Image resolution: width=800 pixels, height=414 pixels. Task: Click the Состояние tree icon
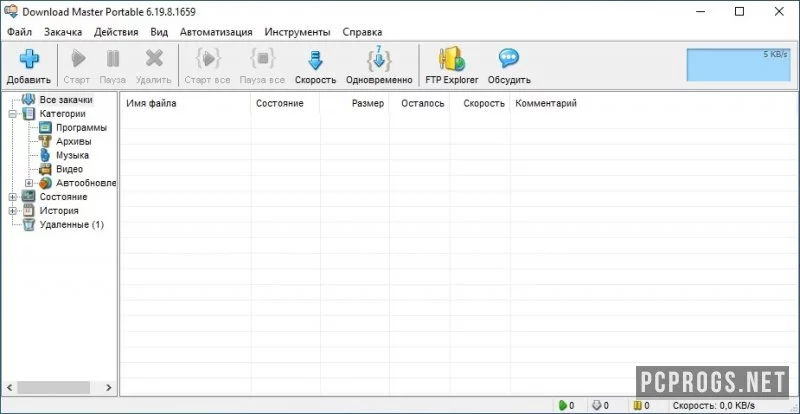(x=29, y=197)
